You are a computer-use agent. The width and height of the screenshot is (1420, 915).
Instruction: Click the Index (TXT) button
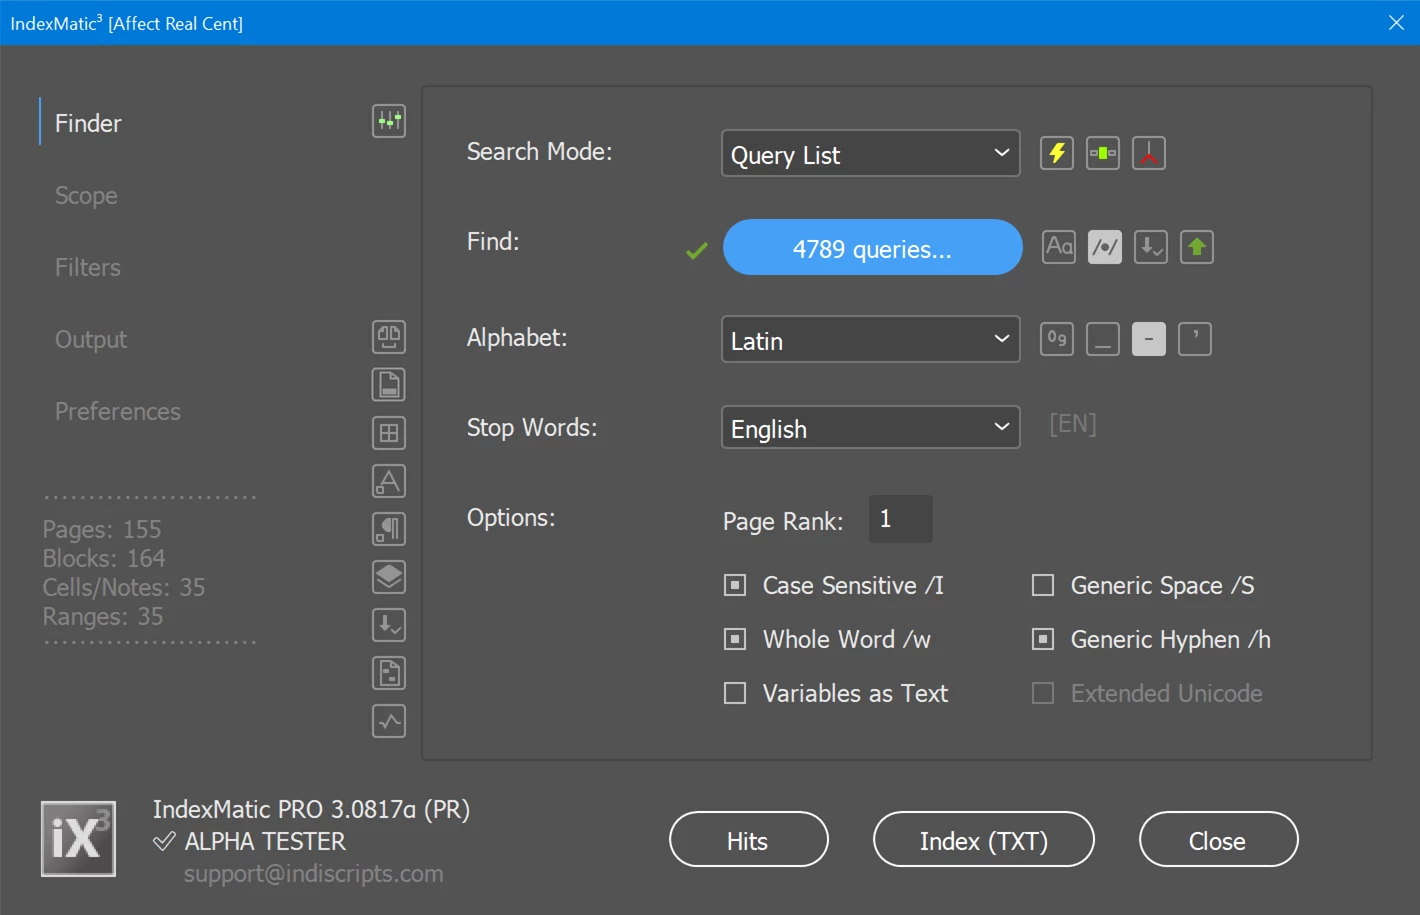984,839
